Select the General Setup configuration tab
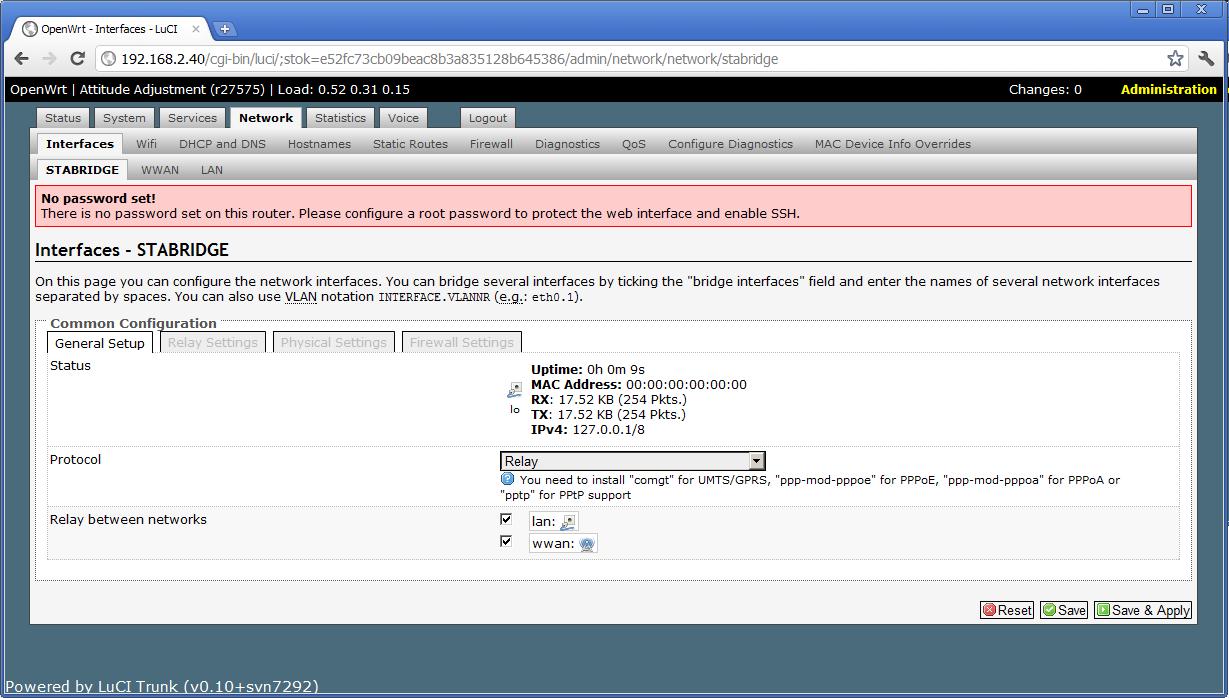The width and height of the screenshot is (1229, 698). 100,343
